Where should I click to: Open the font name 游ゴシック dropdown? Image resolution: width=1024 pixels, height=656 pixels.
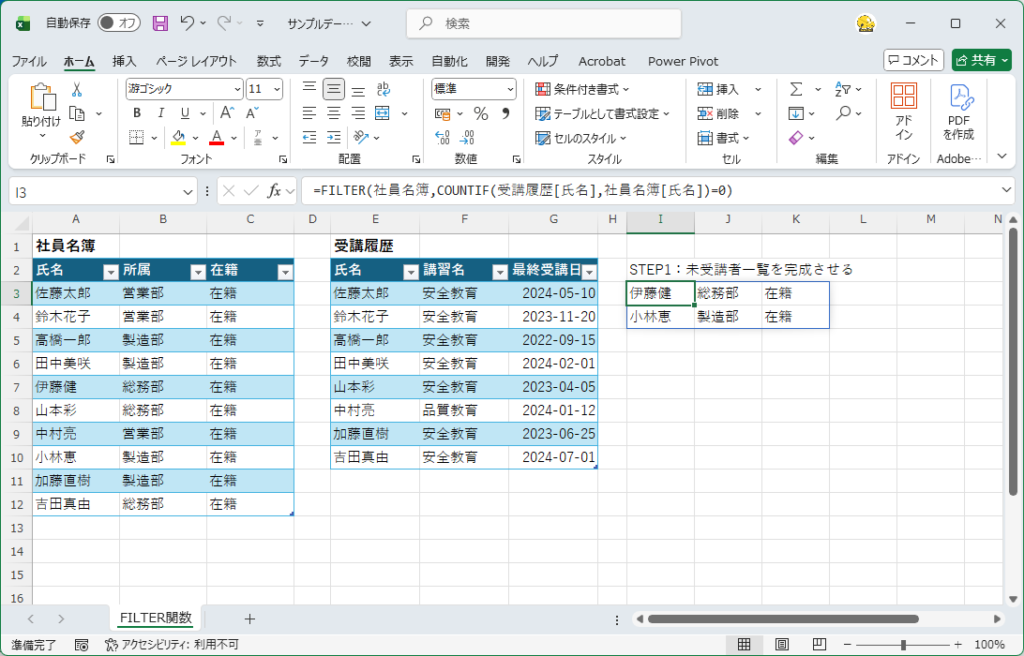point(237,89)
